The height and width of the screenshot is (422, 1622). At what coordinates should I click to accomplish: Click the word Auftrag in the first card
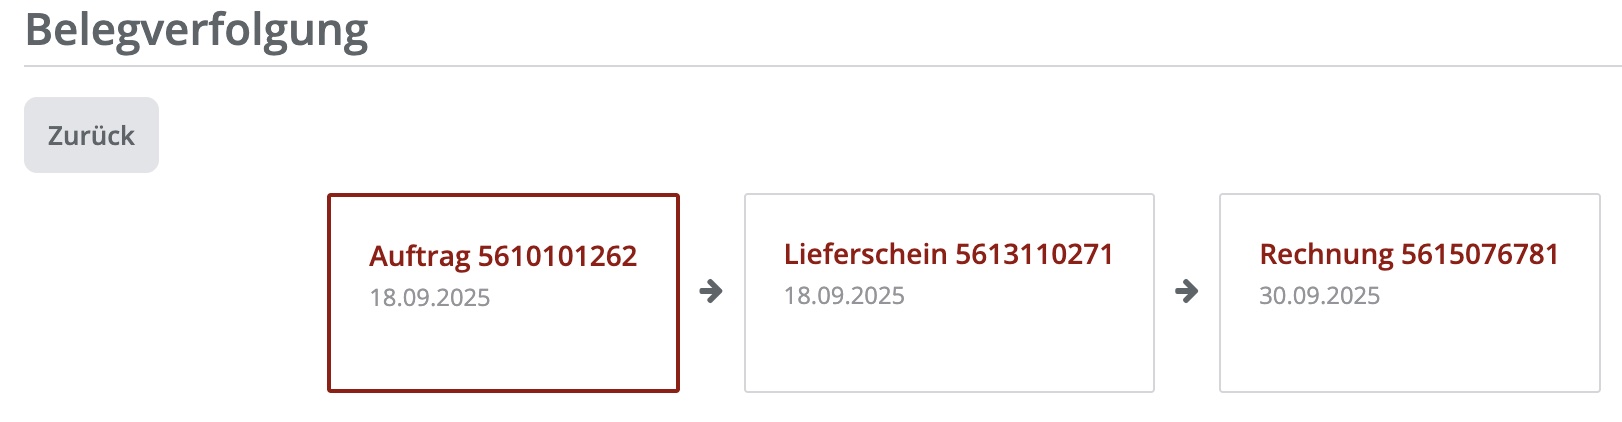coord(419,256)
